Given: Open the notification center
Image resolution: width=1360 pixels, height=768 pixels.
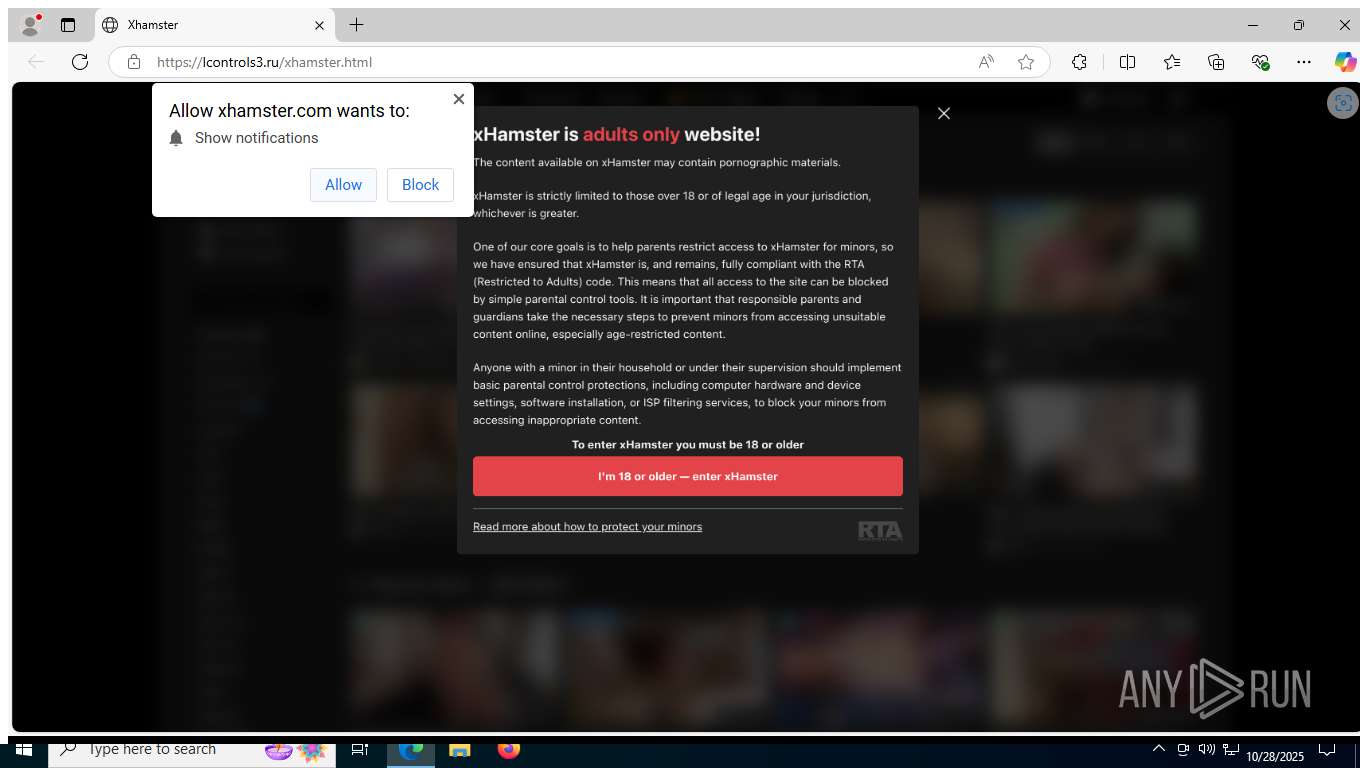Looking at the screenshot, I should coord(1327,749).
